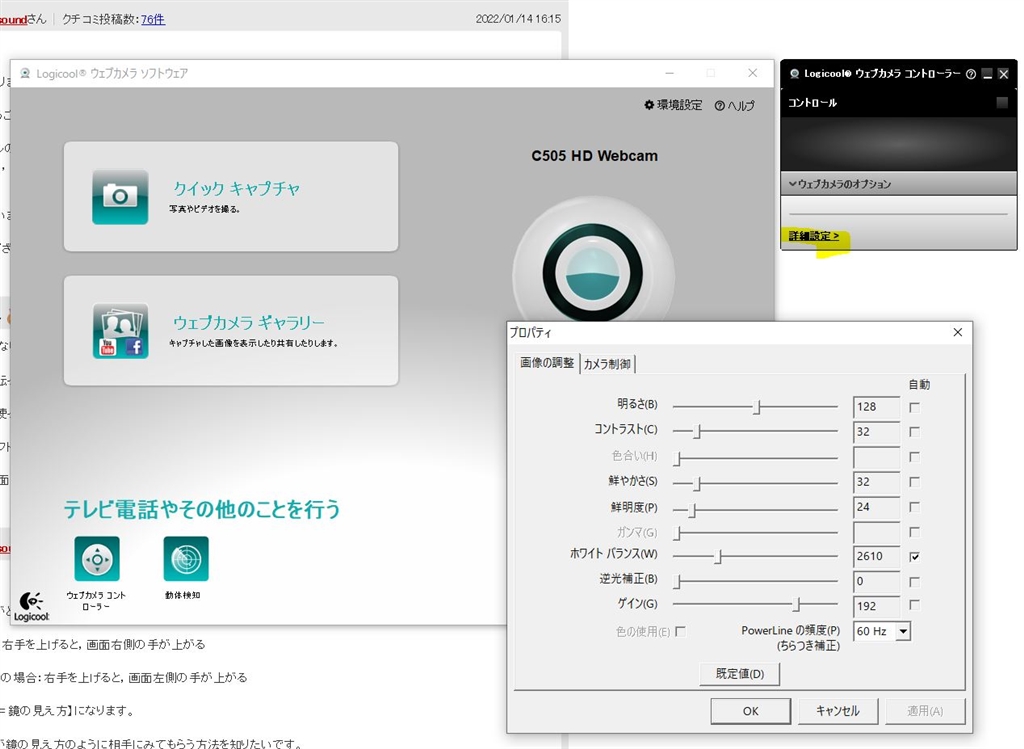The height and width of the screenshot is (749, 1024).
Task: Click the 鮮明度 sharpness slider handle
Action: pos(693,509)
